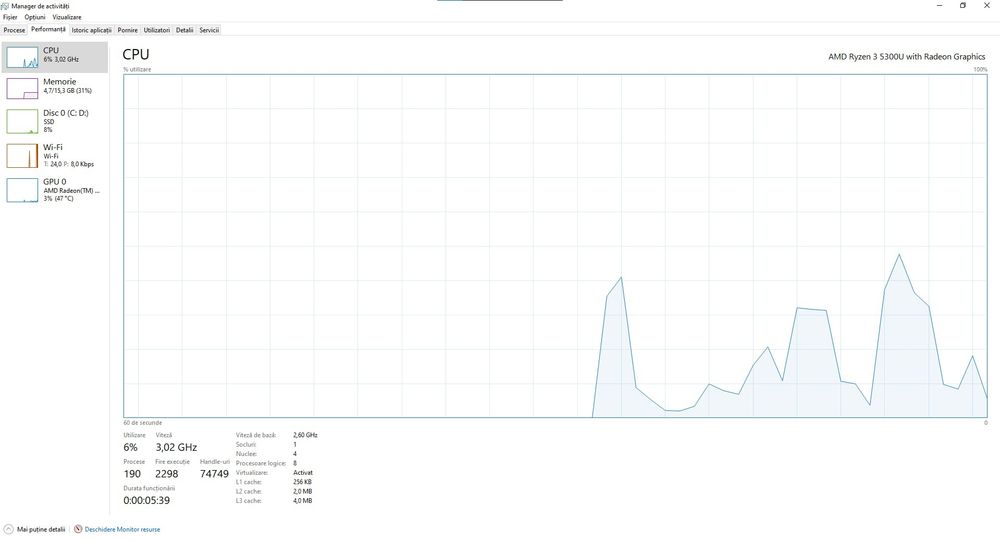Close the Manager de activități window
This screenshot has width=1000, height=542.
(x=987, y=6)
